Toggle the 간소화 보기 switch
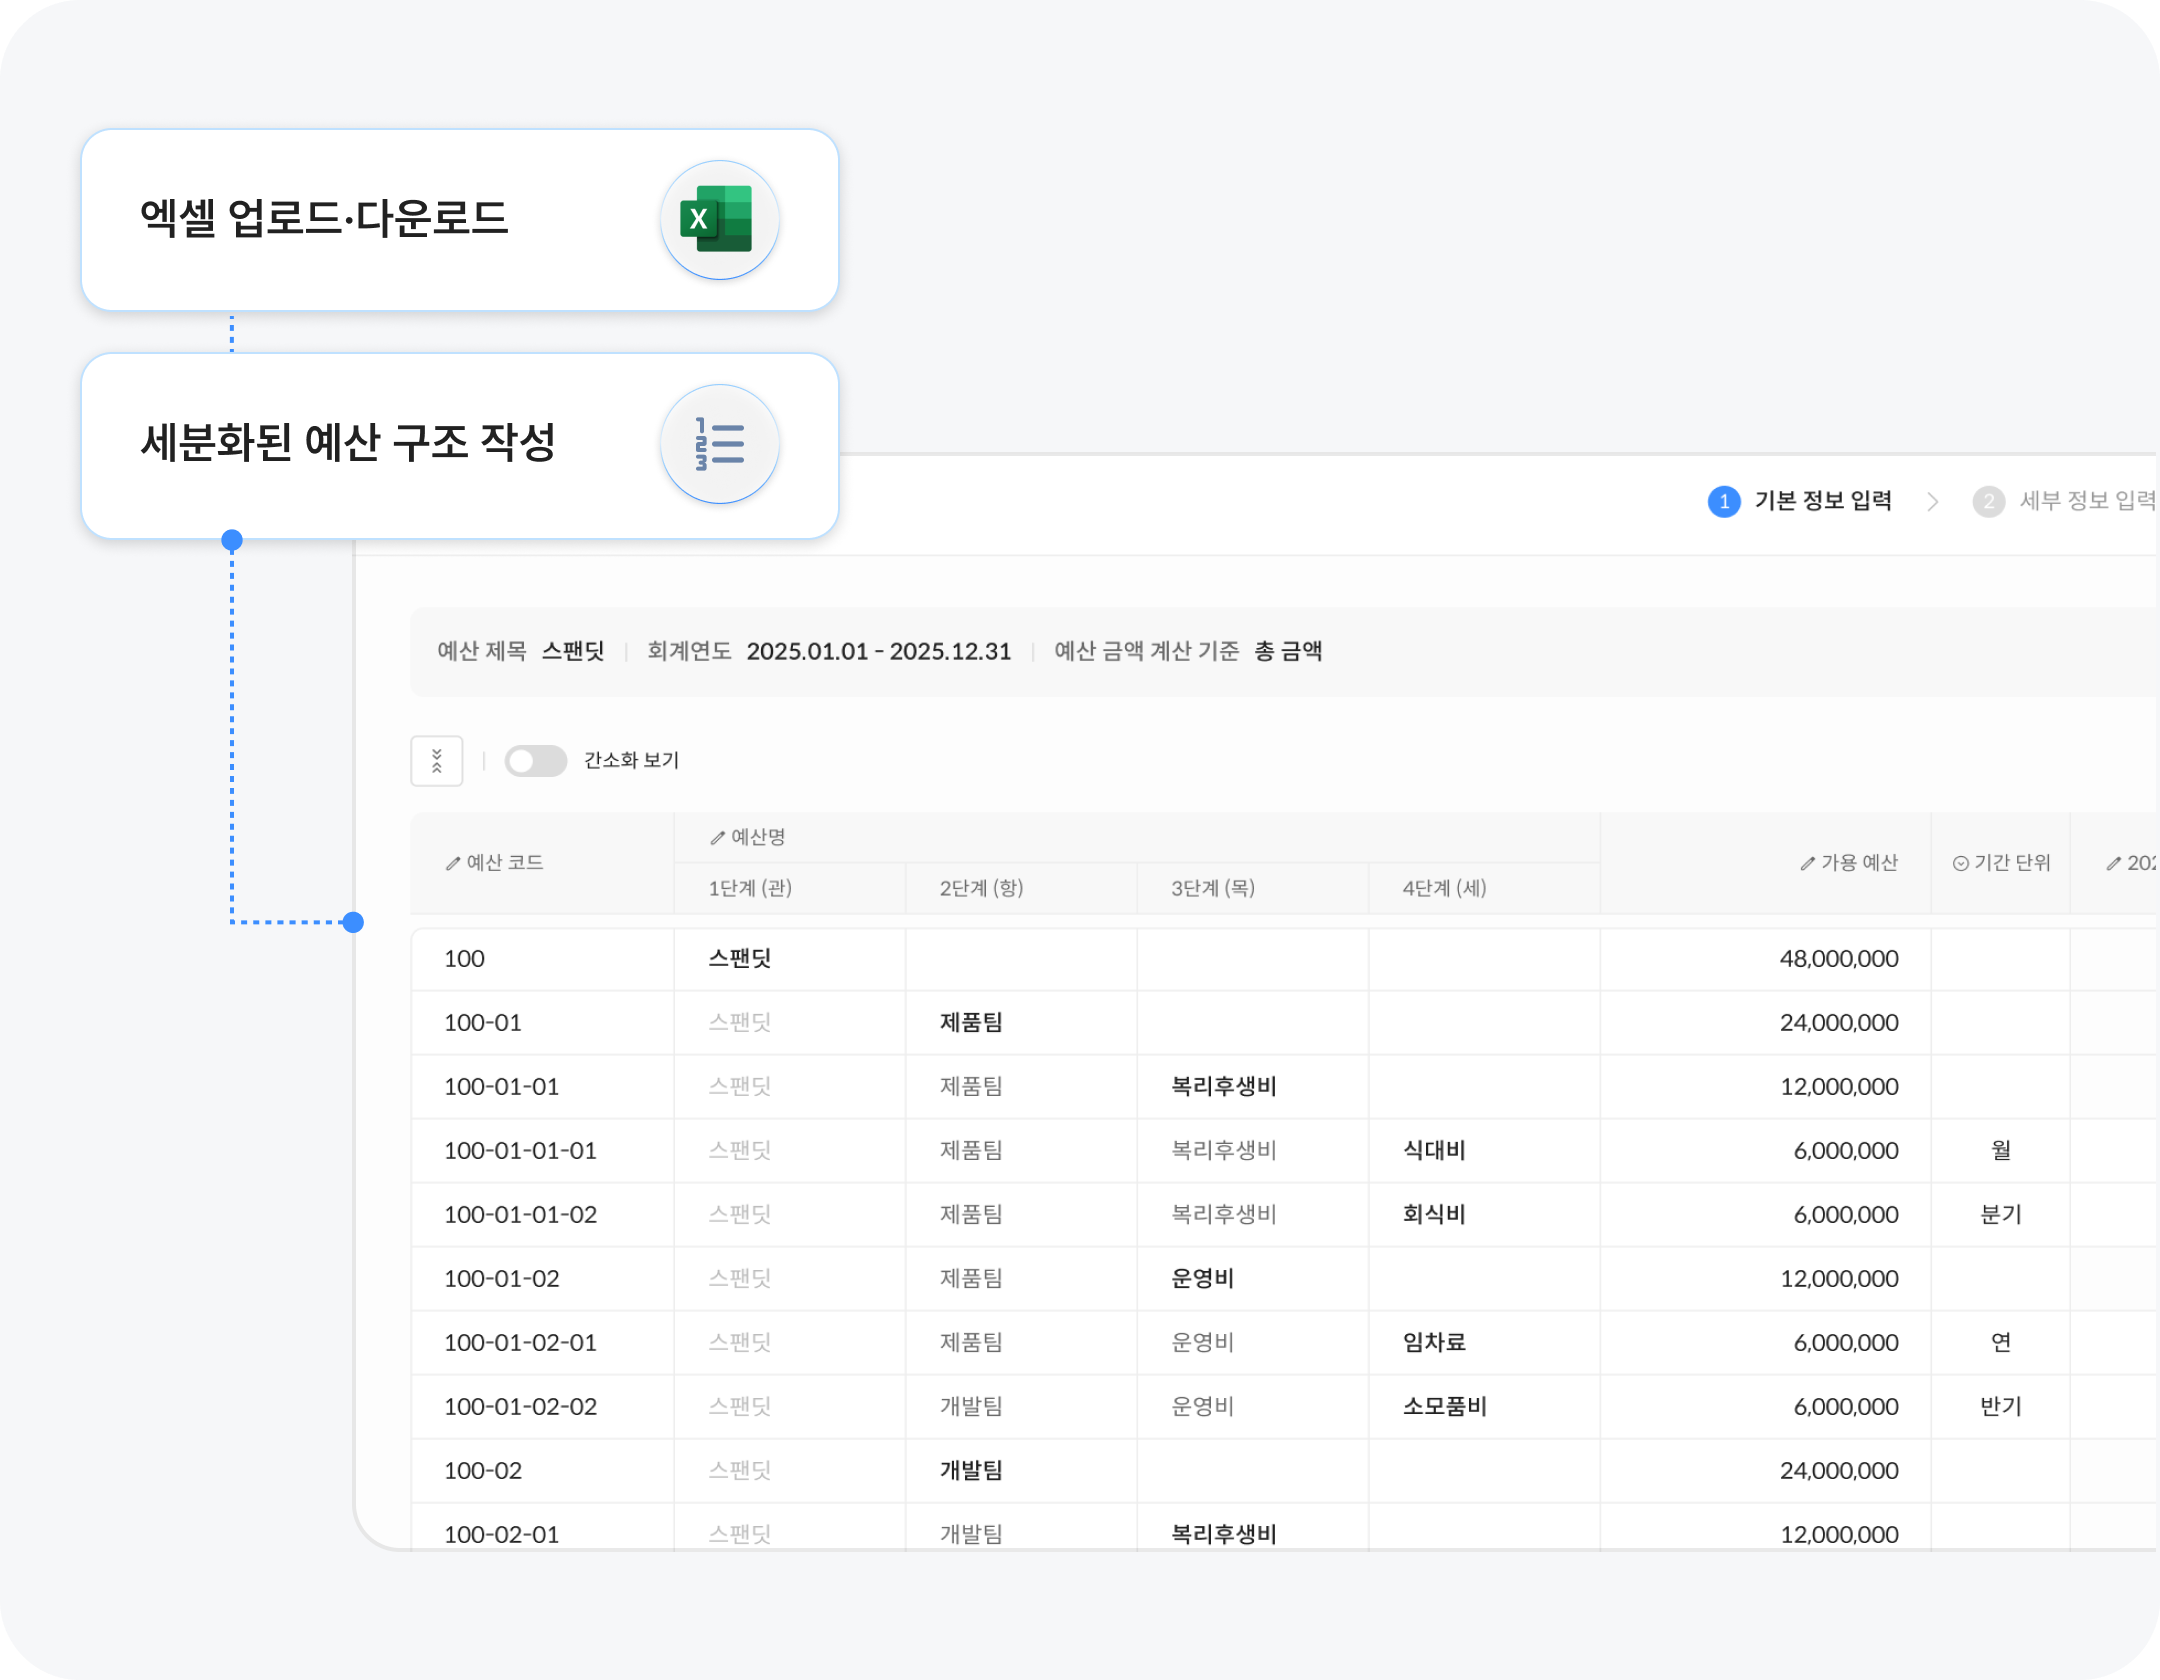 click(x=535, y=761)
